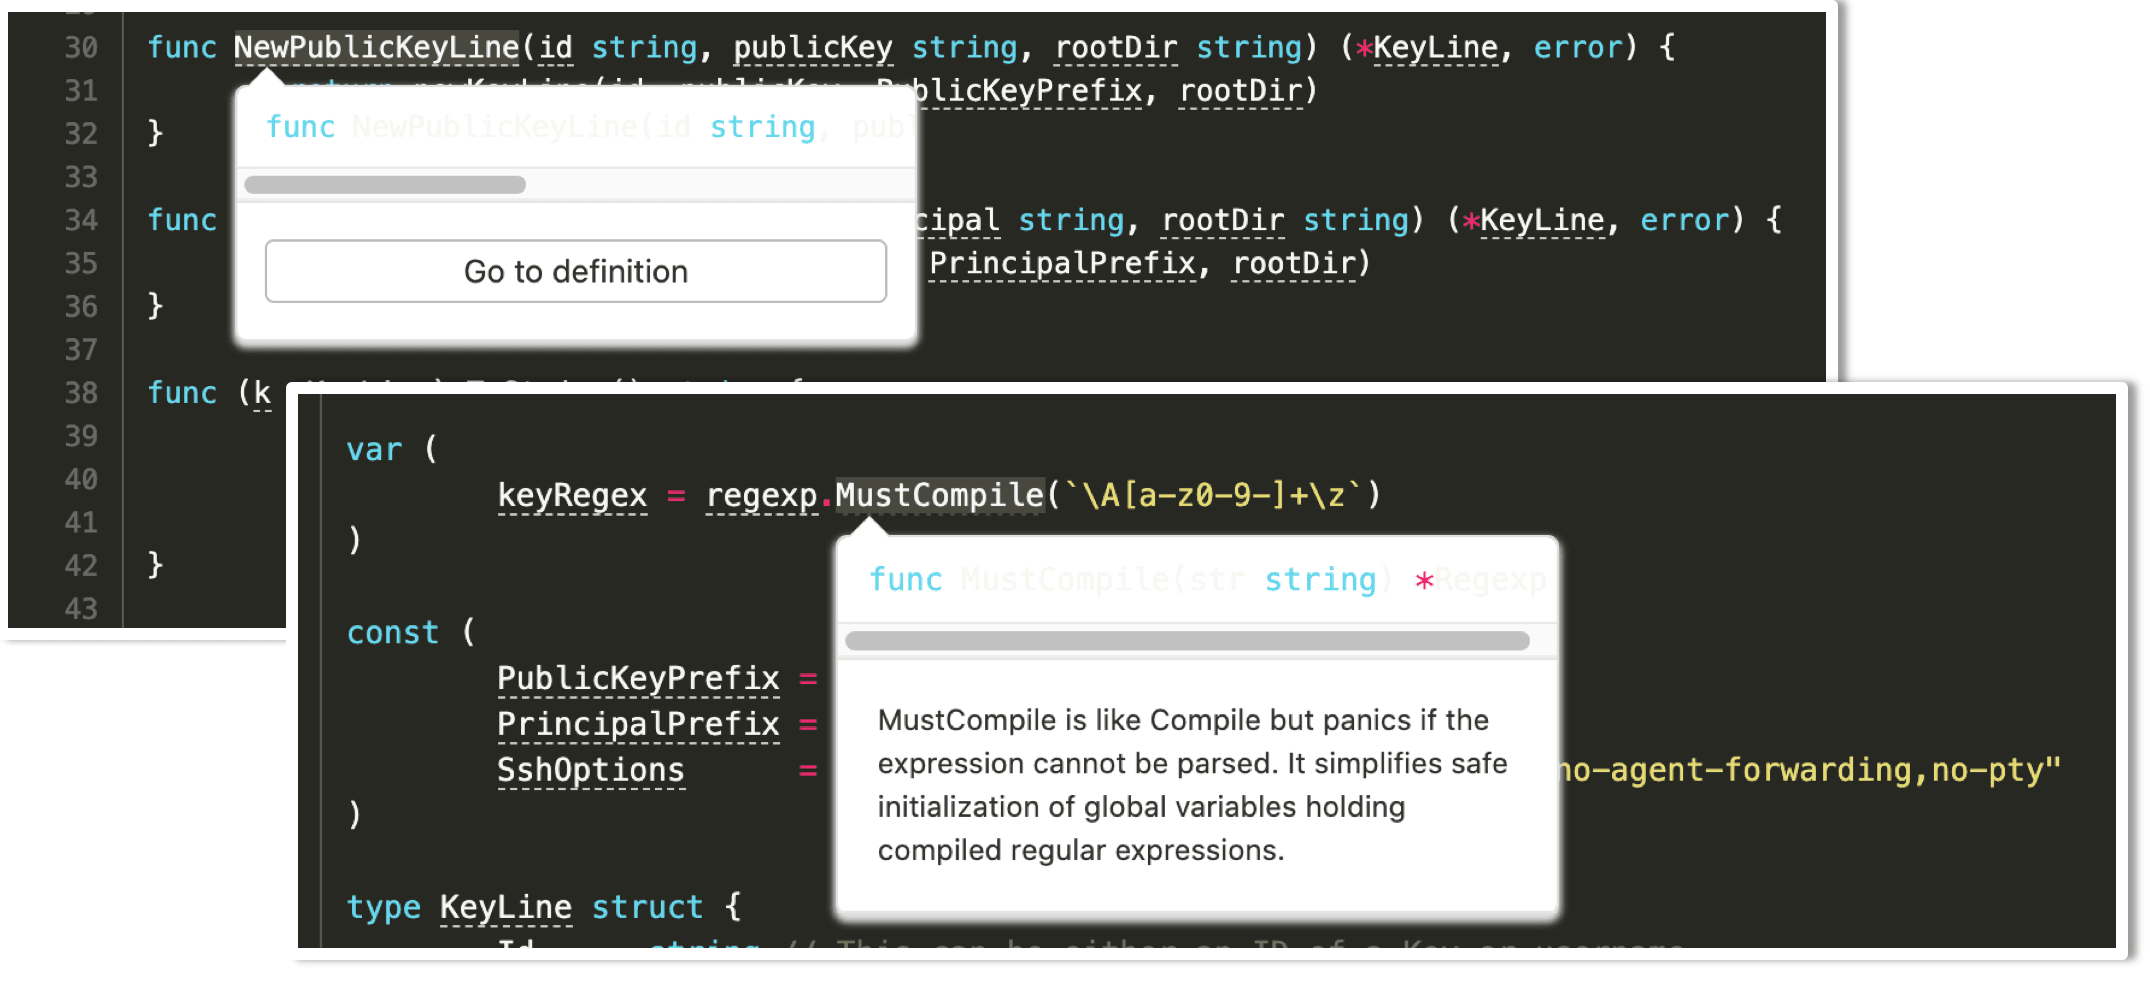2150x984 pixels.
Task: Select the keyRegex variable name
Action: [x=572, y=494]
